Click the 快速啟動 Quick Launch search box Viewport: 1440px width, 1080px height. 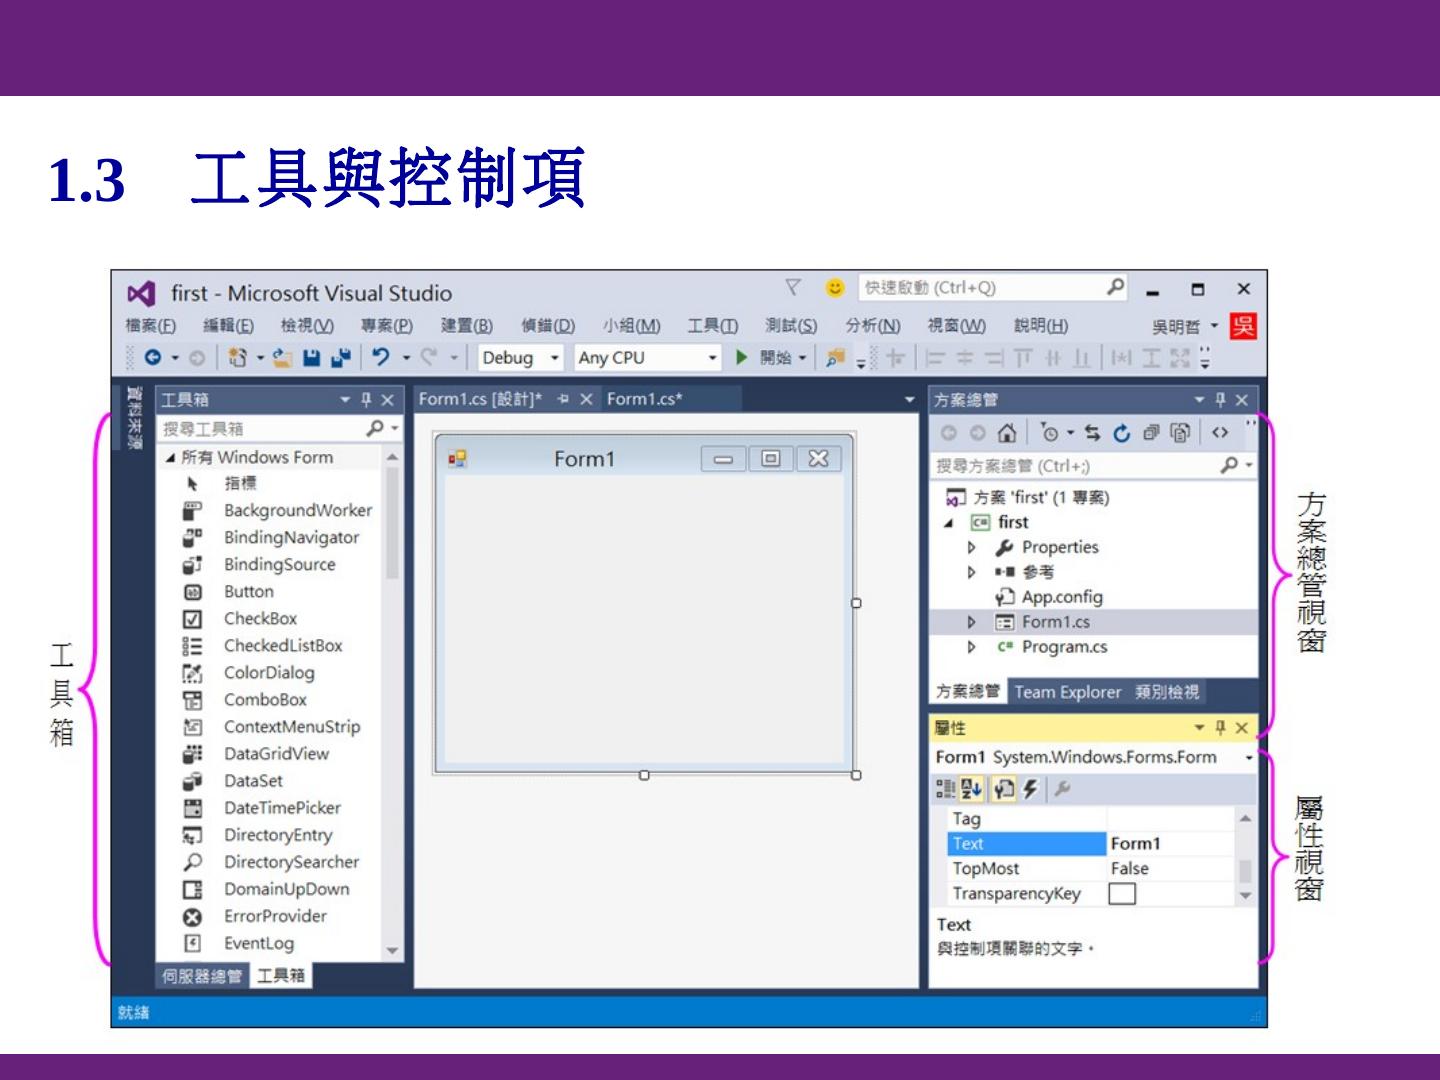click(992, 288)
